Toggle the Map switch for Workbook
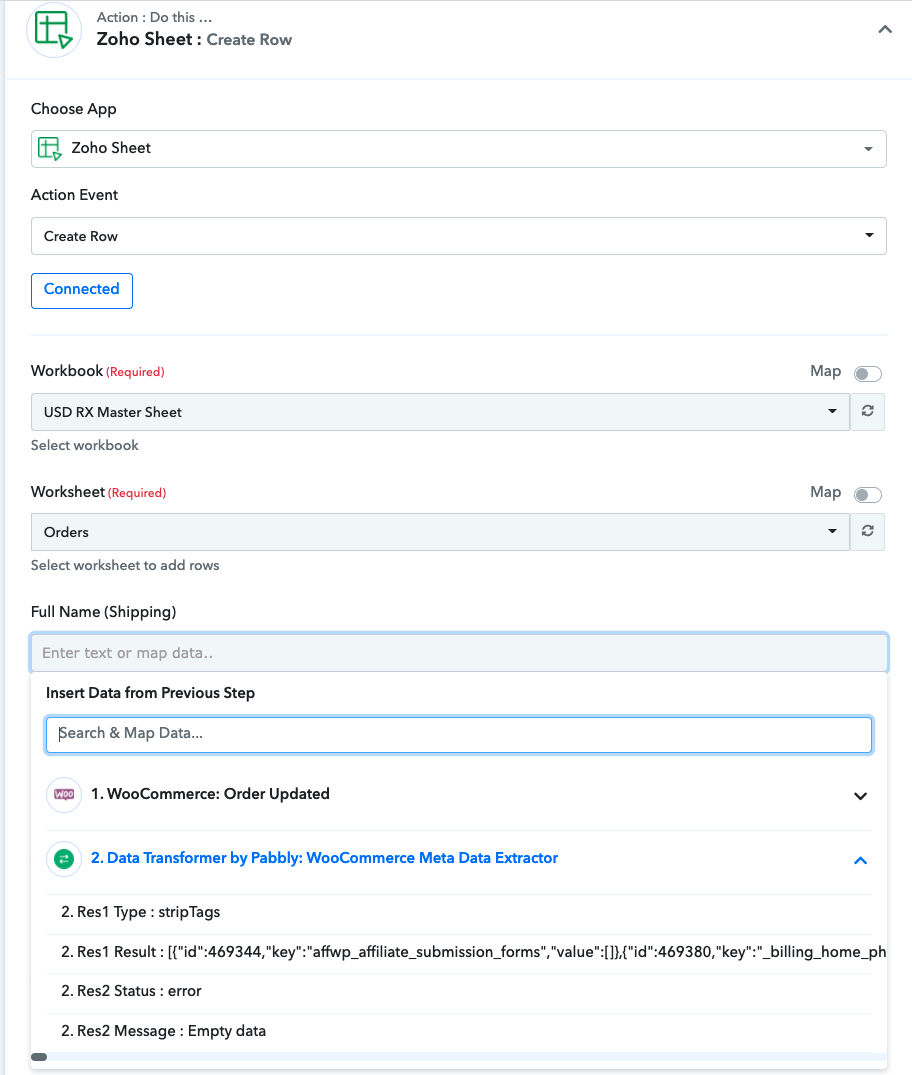Screen dimensions: 912x1075 click(867, 374)
